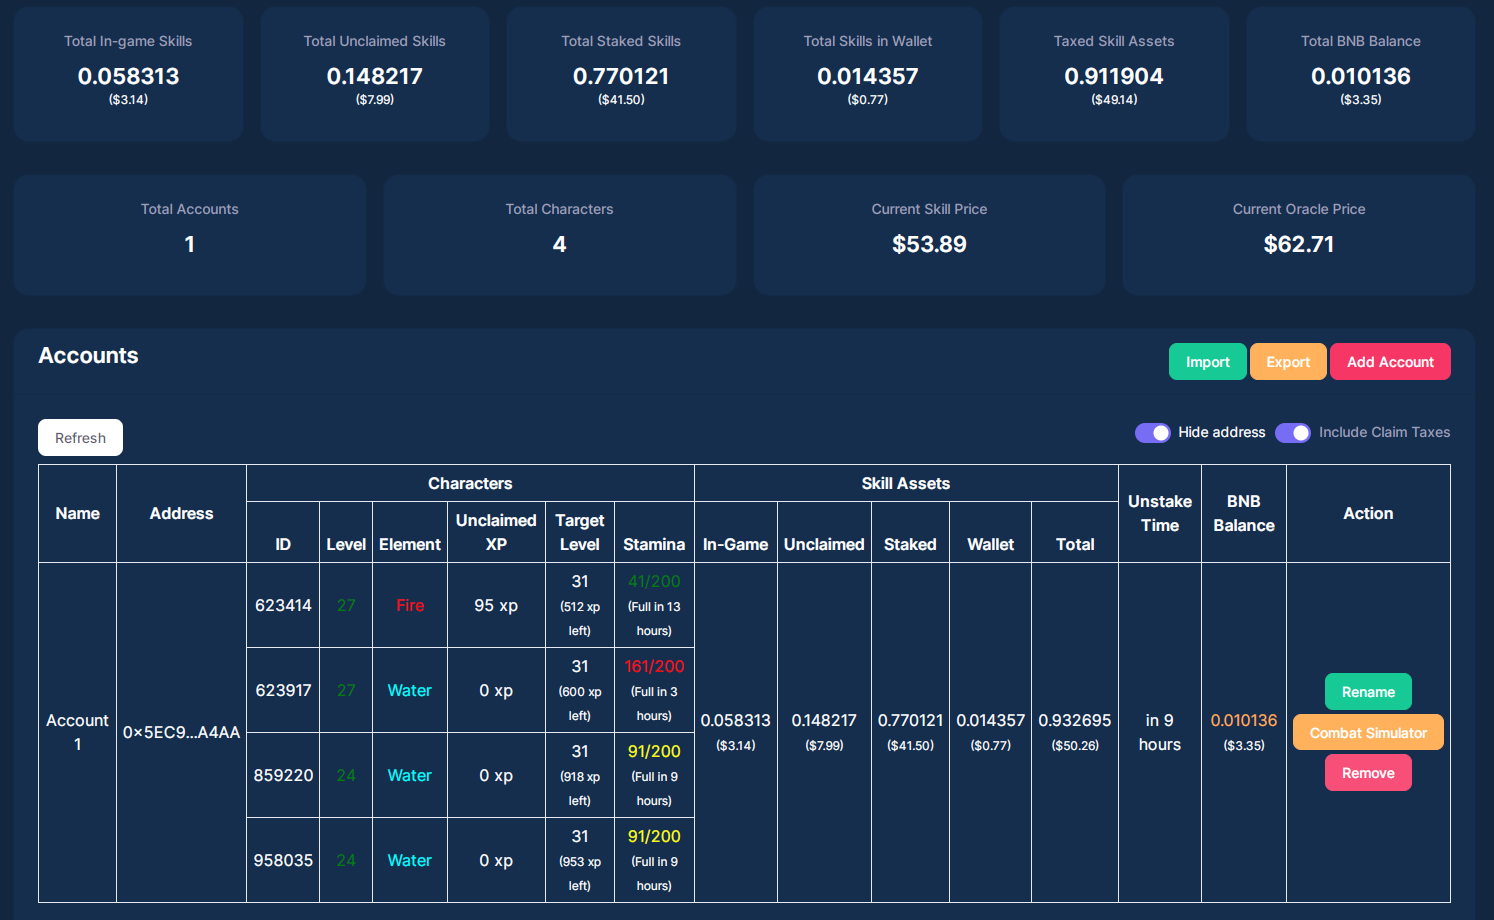
Task: Open the Combat Simulator
Action: pos(1368,732)
